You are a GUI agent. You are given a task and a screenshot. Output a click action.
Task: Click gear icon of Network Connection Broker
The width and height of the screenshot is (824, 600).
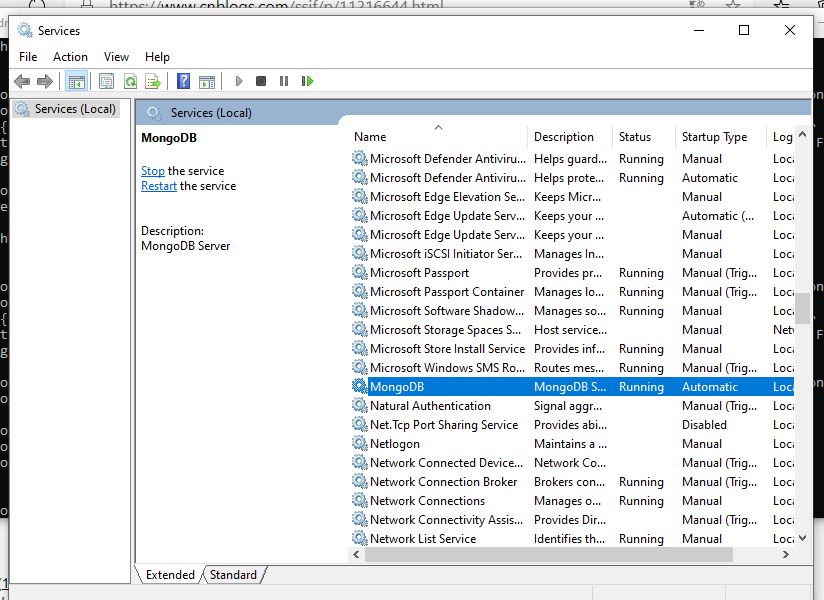click(x=359, y=481)
